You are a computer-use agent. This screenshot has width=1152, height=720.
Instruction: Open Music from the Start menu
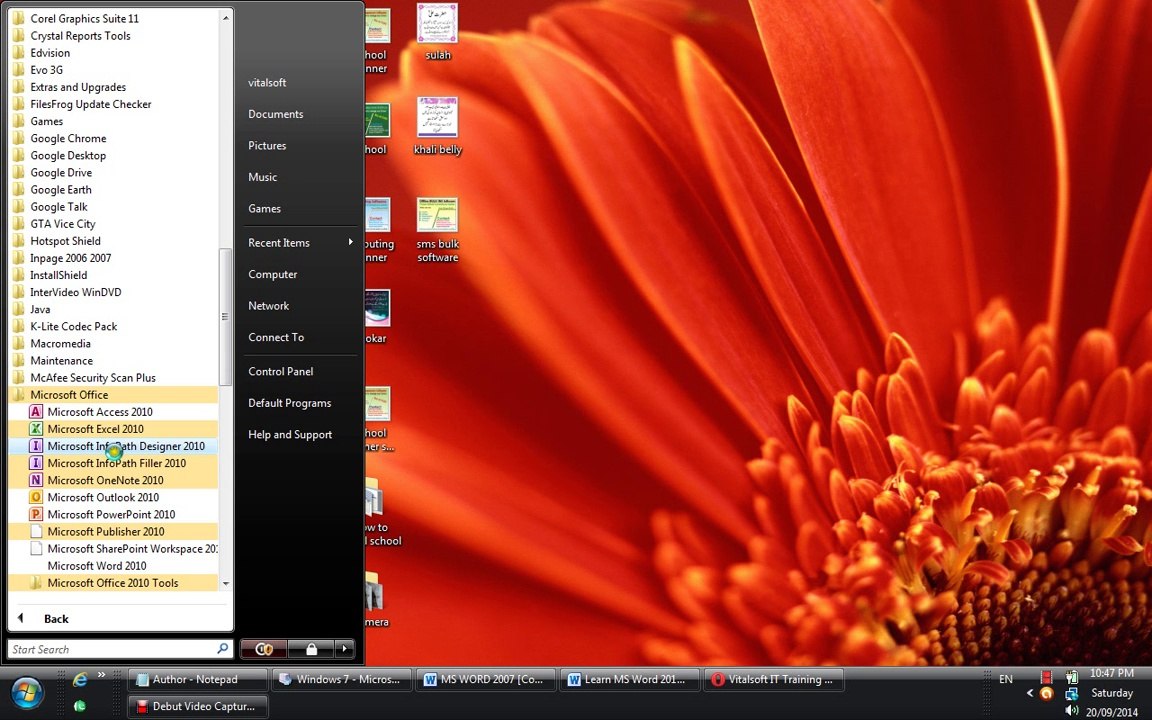pyautogui.click(x=262, y=177)
